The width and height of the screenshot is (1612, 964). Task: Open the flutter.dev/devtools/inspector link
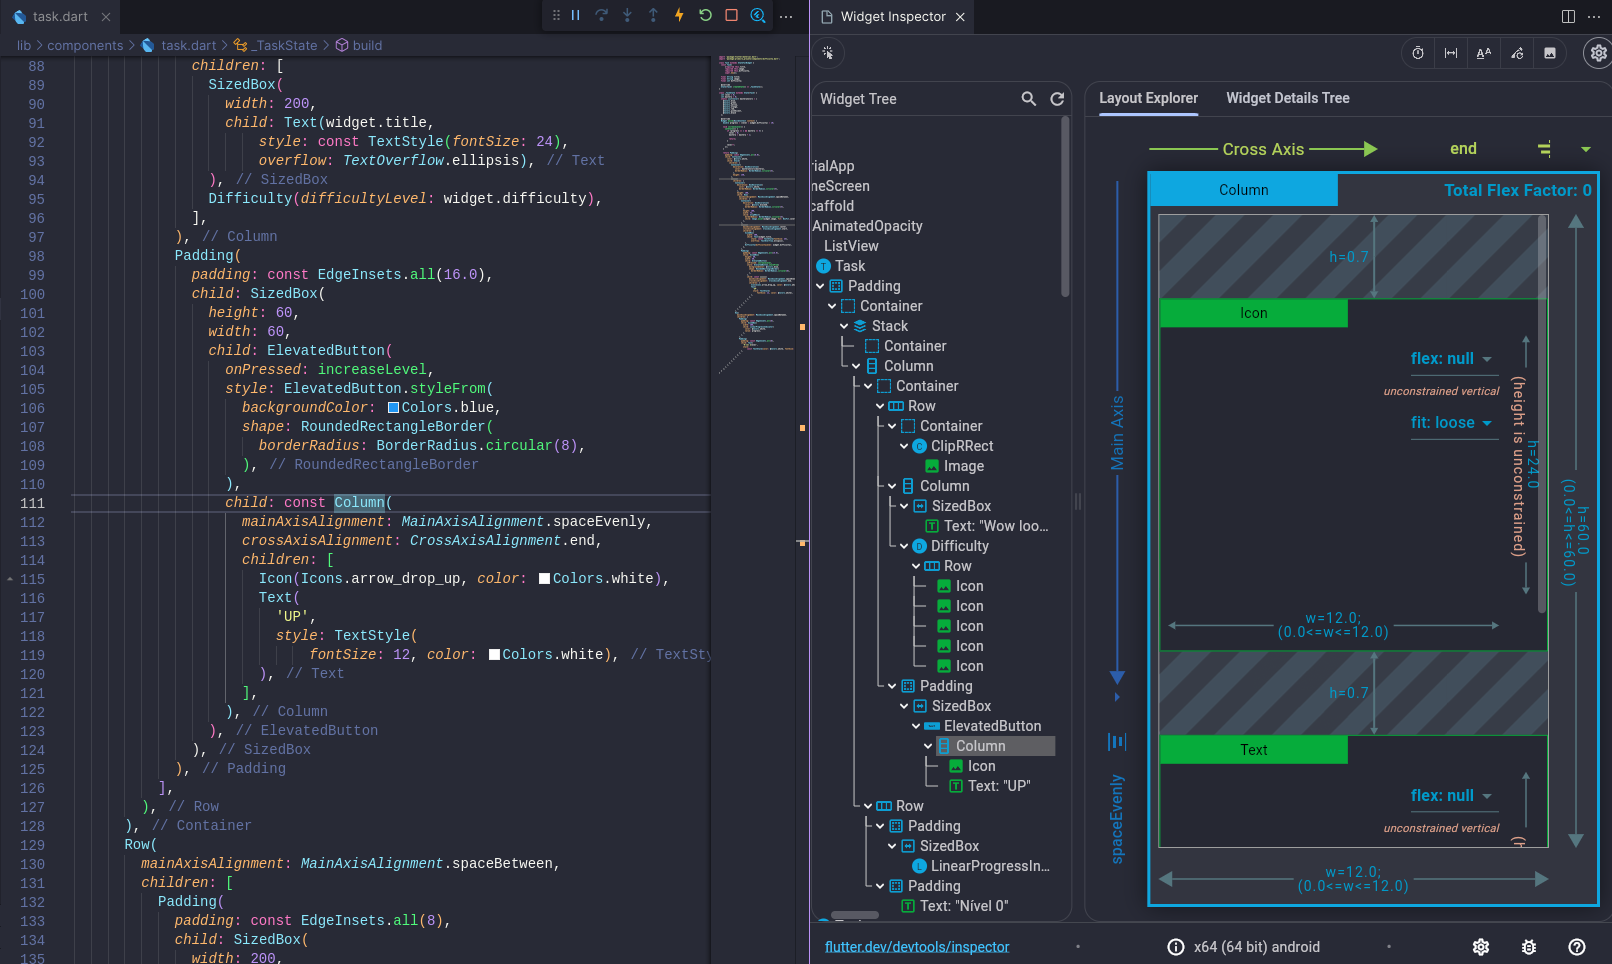click(x=917, y=947)
